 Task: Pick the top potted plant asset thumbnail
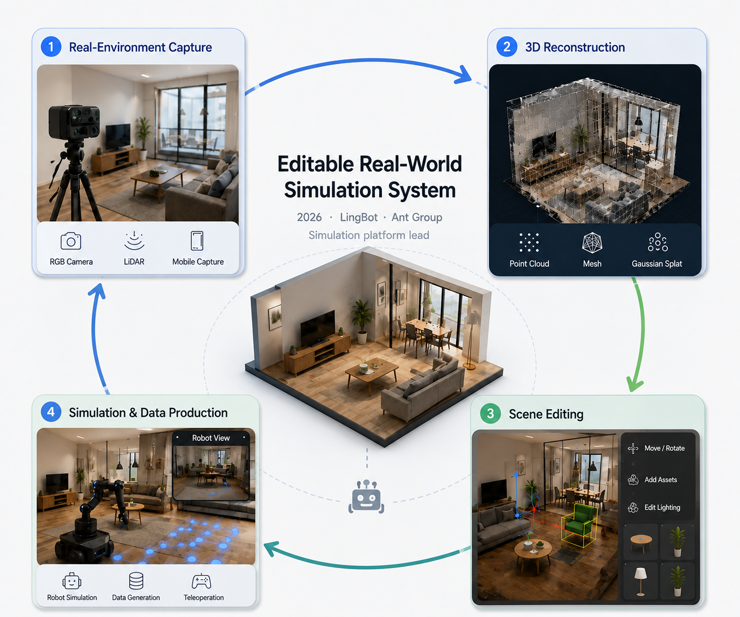pos(677,542)
